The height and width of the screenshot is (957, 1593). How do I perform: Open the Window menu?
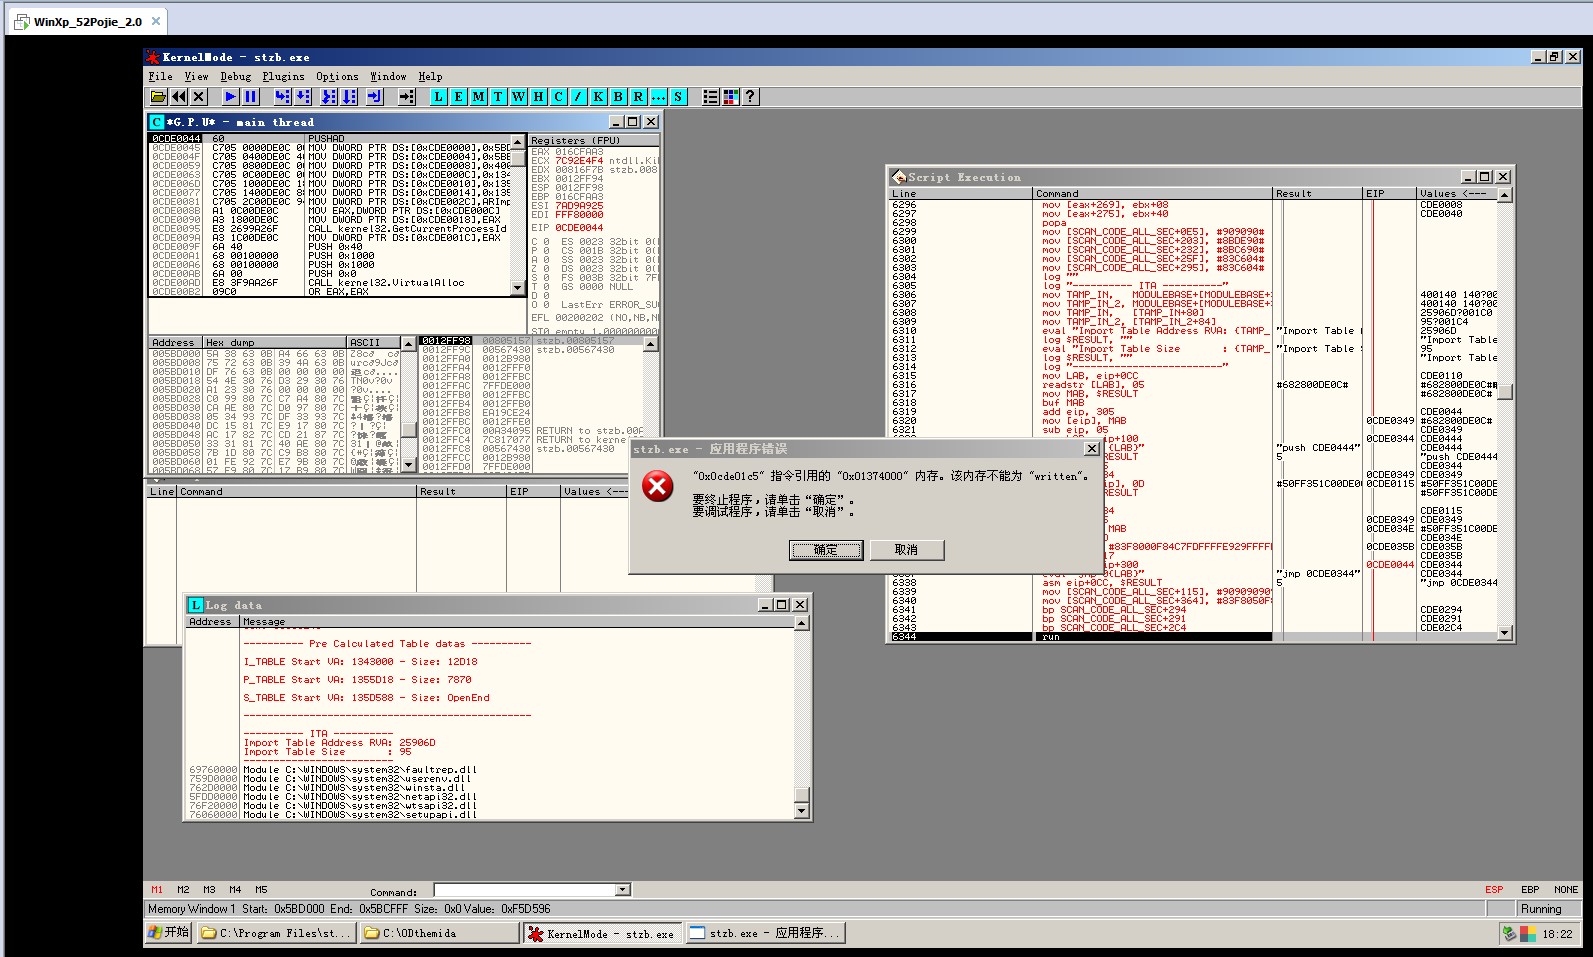[388, 76]
